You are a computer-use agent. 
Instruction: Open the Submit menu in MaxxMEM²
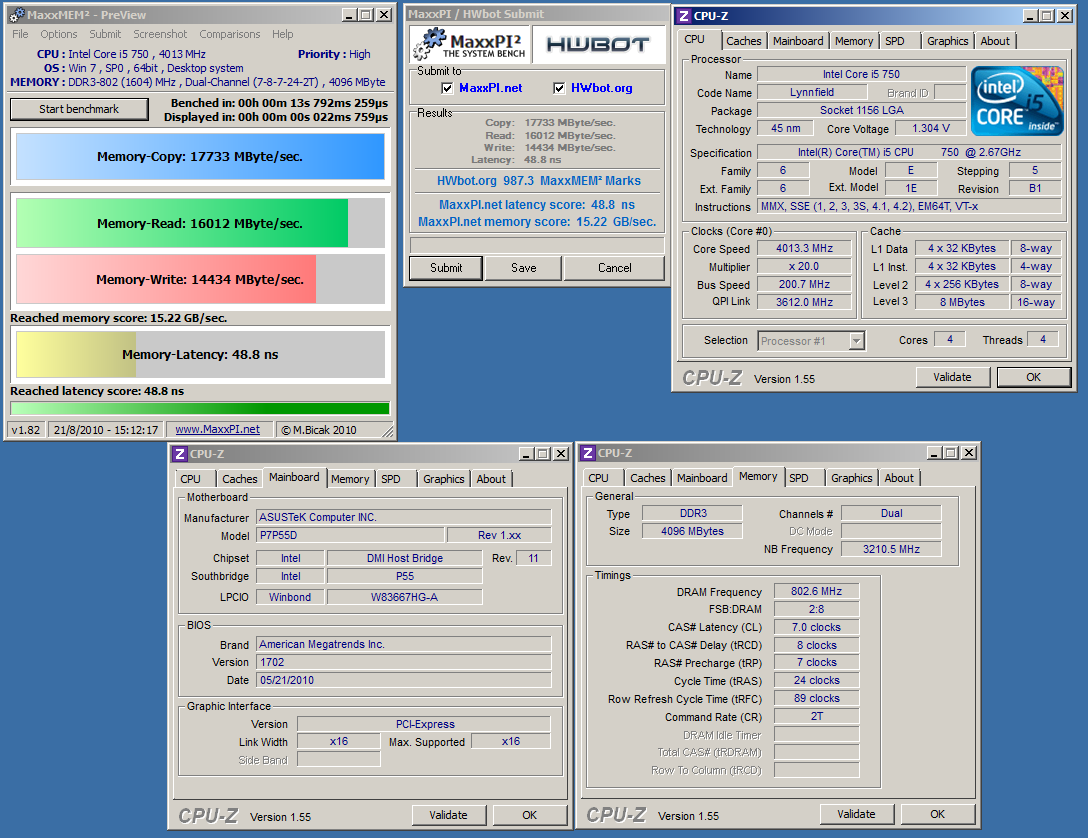click(x=105, y=34)
